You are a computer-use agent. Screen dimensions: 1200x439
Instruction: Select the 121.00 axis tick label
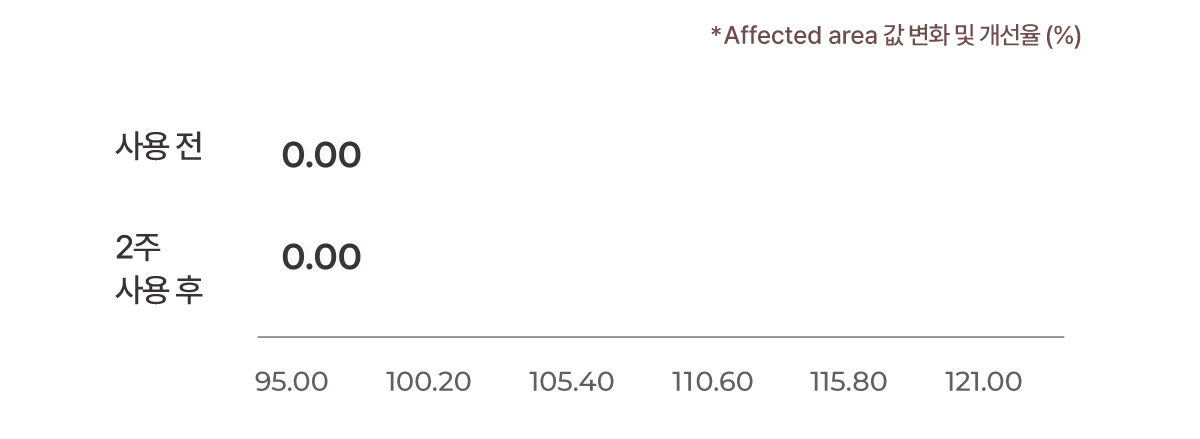tap(984, 382)
